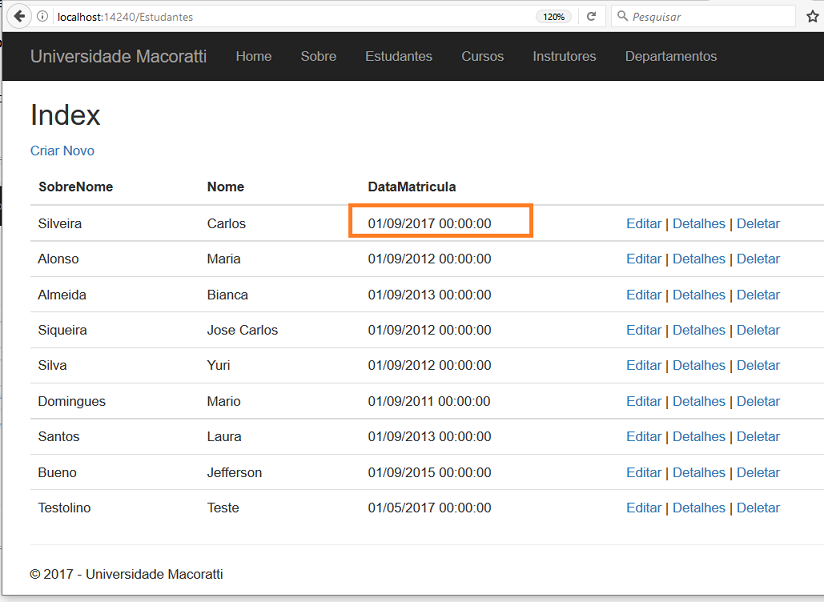Select the surname Domingues cell
The height and width of the screenshot is (602, 824).
coord(71,401)
